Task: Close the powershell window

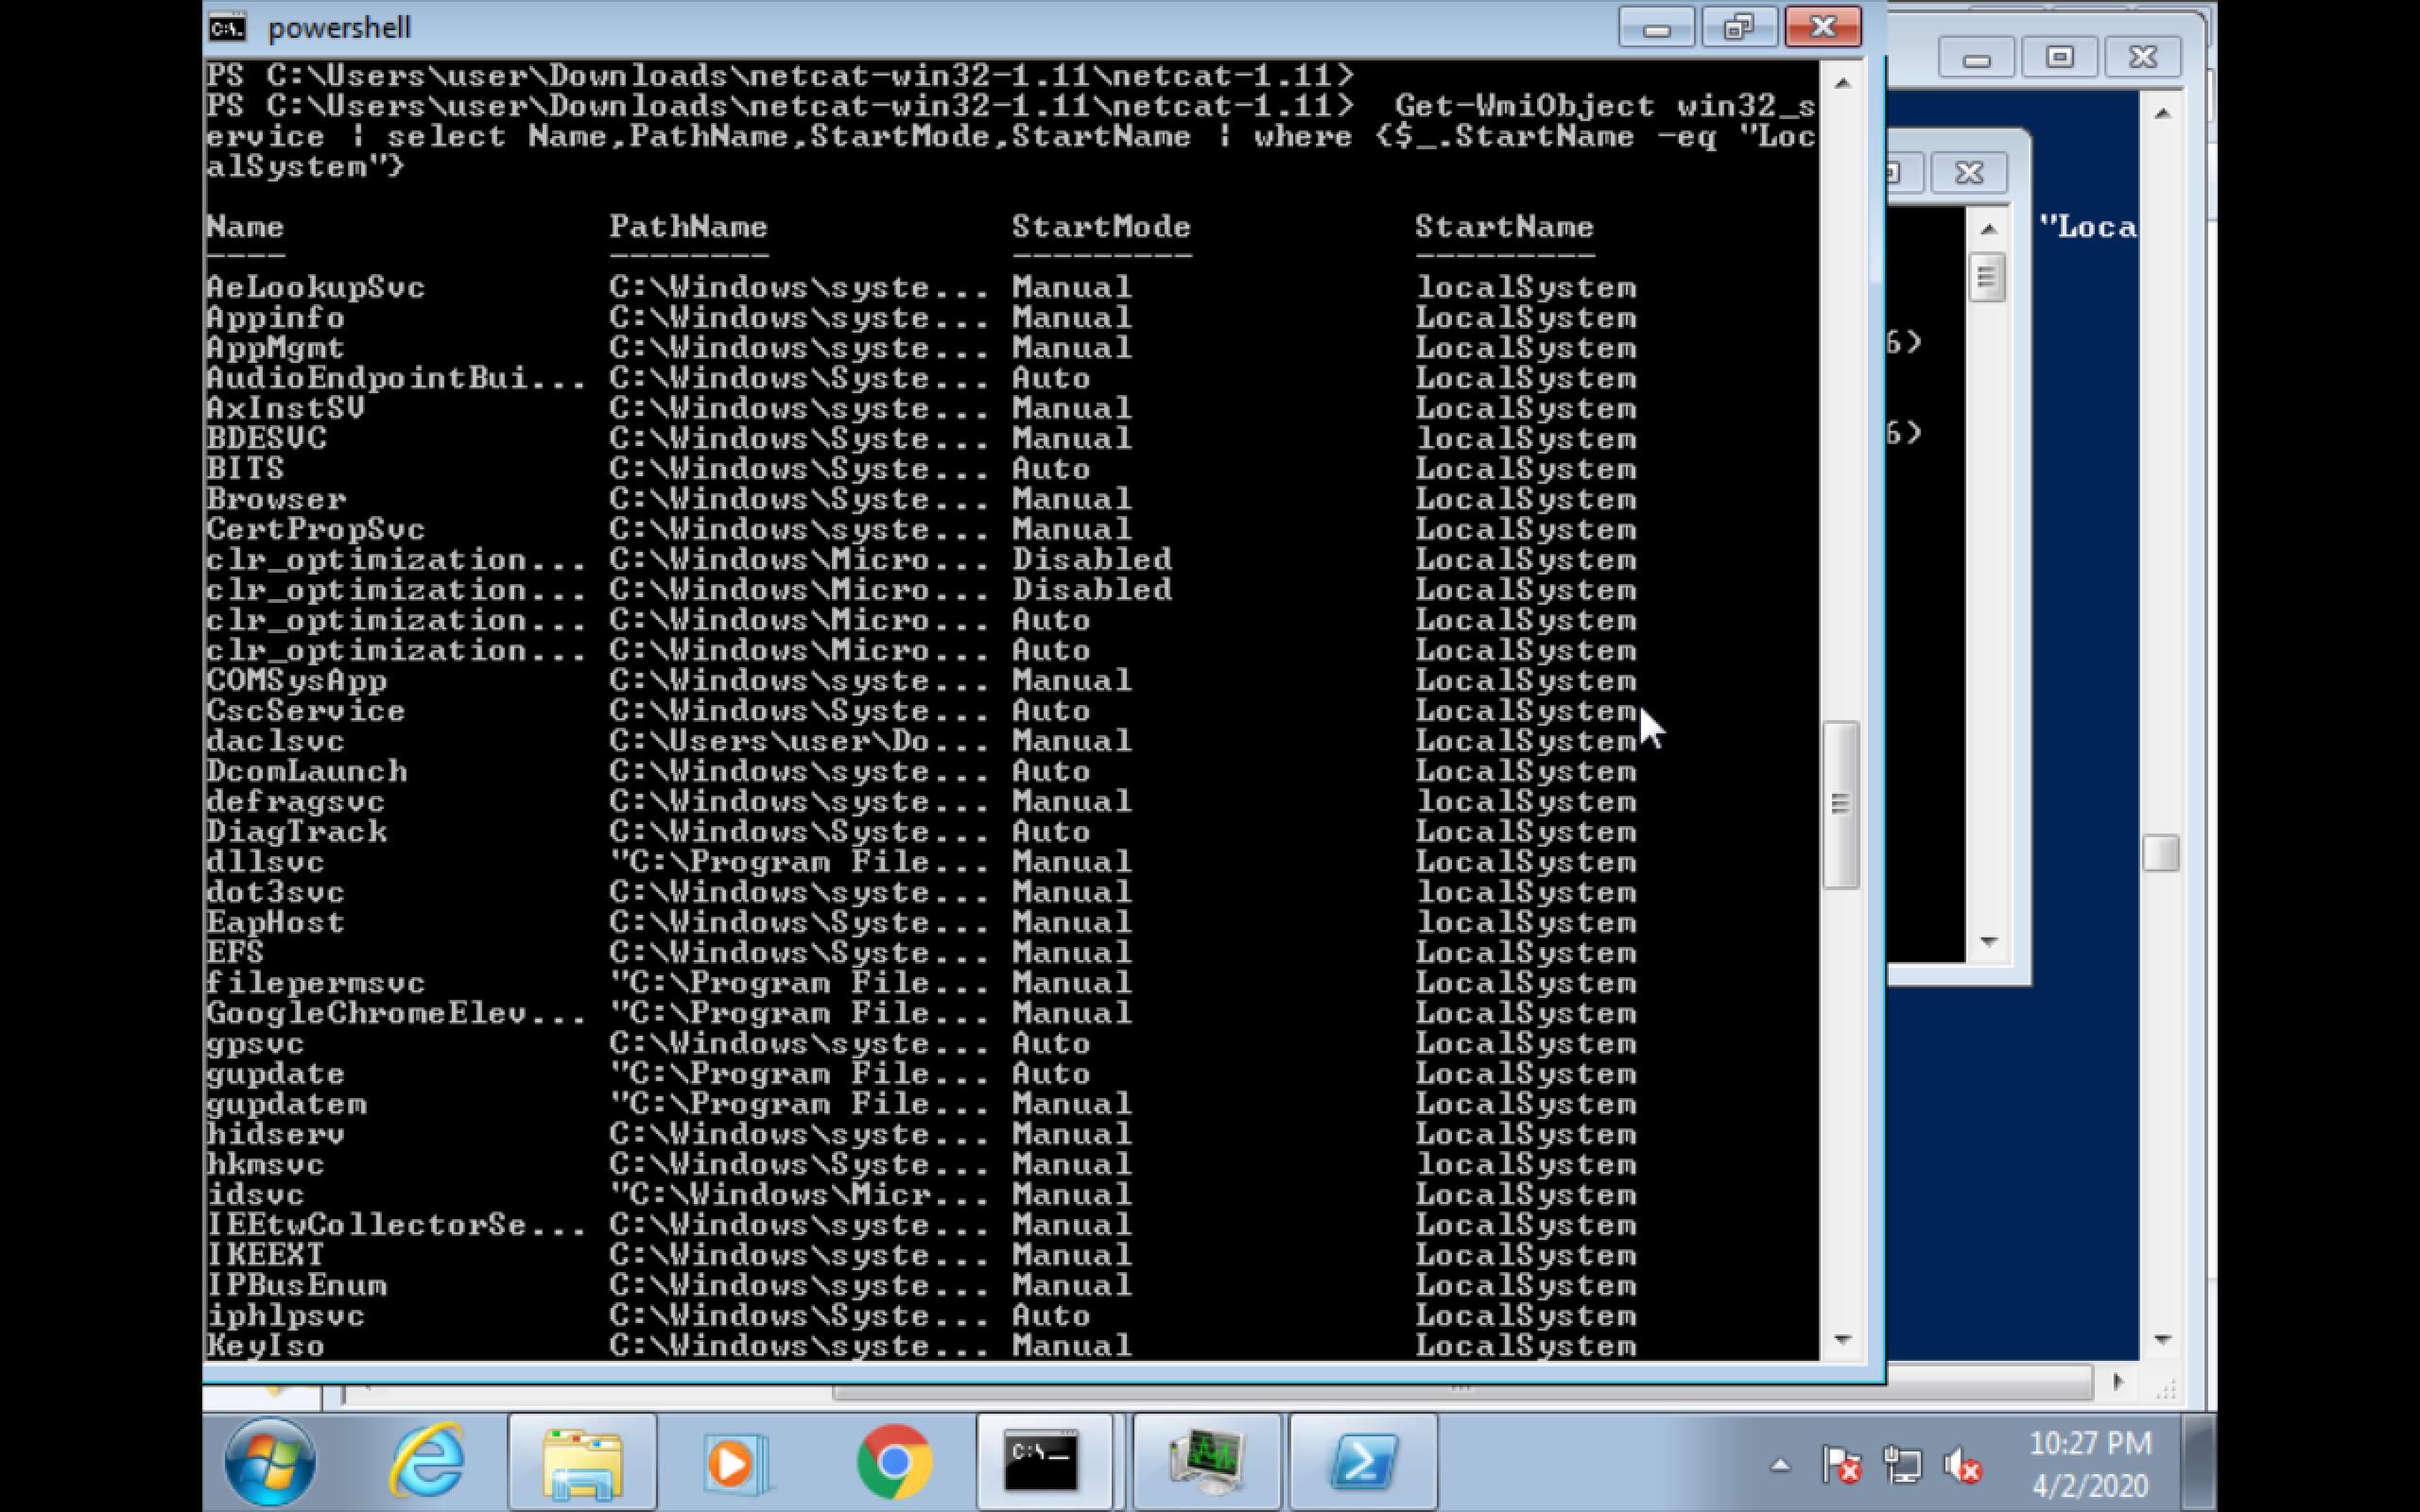Action: pyautogui.click(x=1823, y=27)
